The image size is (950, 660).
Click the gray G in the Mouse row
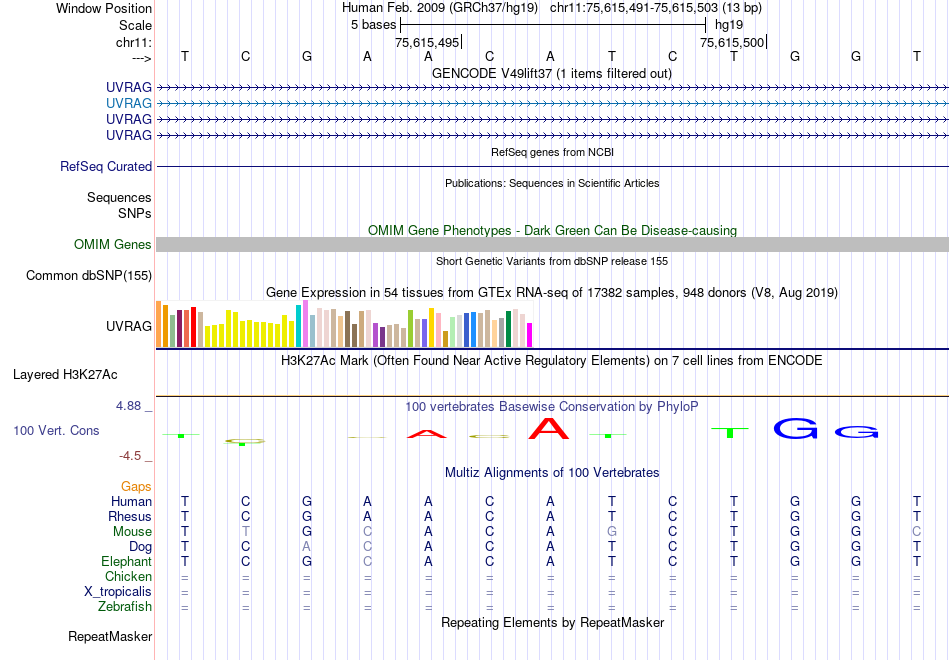pos(612,532)
